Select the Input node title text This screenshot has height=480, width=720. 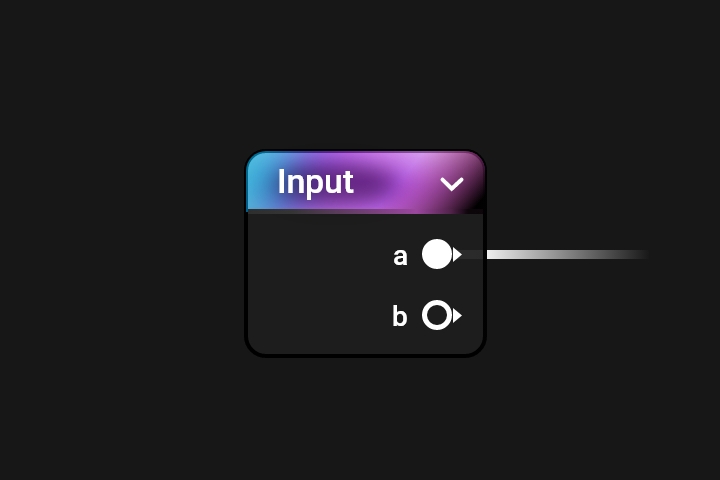(315, 182)
